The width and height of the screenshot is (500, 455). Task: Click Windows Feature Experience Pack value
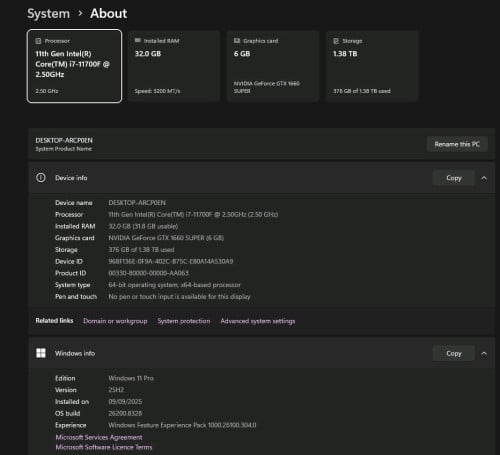click(182, 425)
